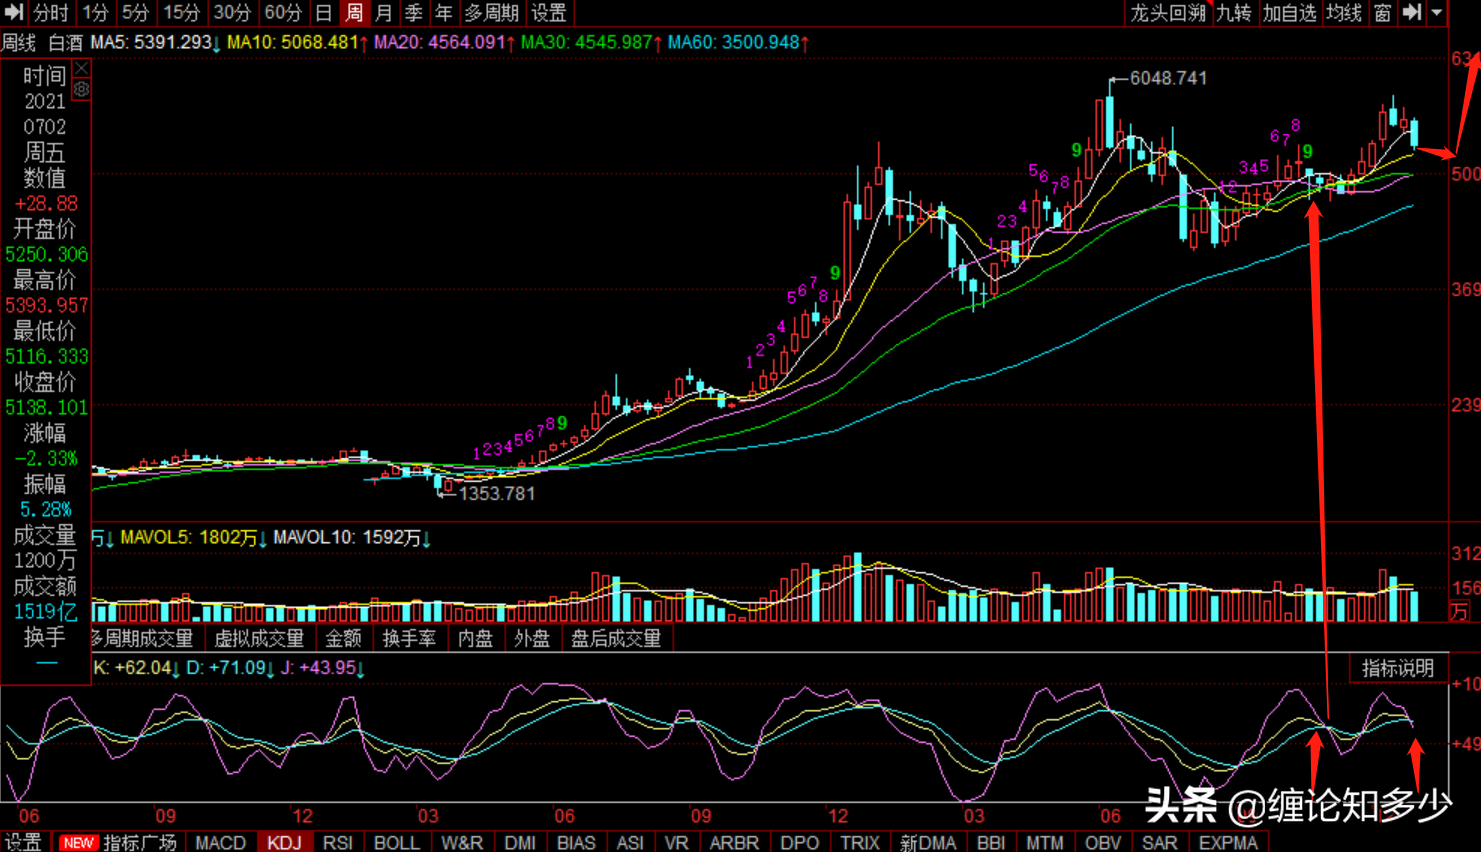
Task: Select the 15分 period tab
Action: tap(181, 12)
